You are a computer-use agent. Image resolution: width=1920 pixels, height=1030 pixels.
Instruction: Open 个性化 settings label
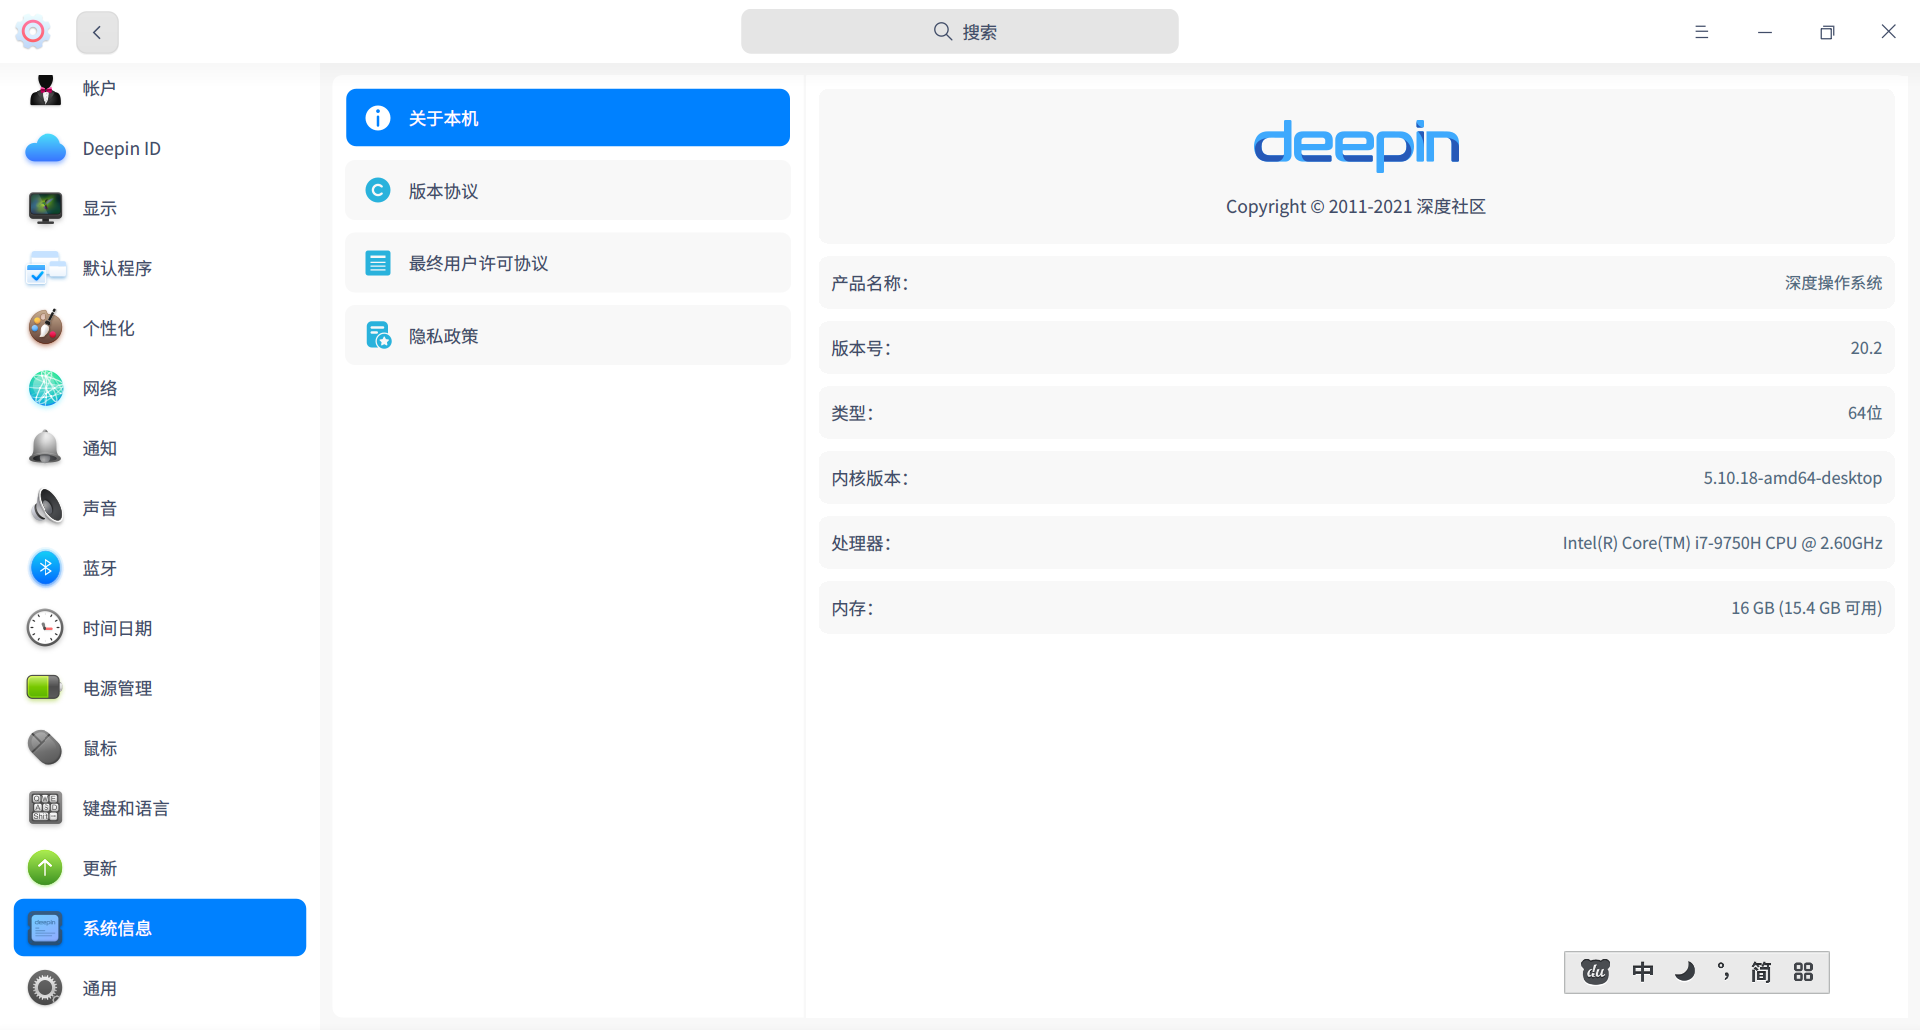[x=108, y=328]
